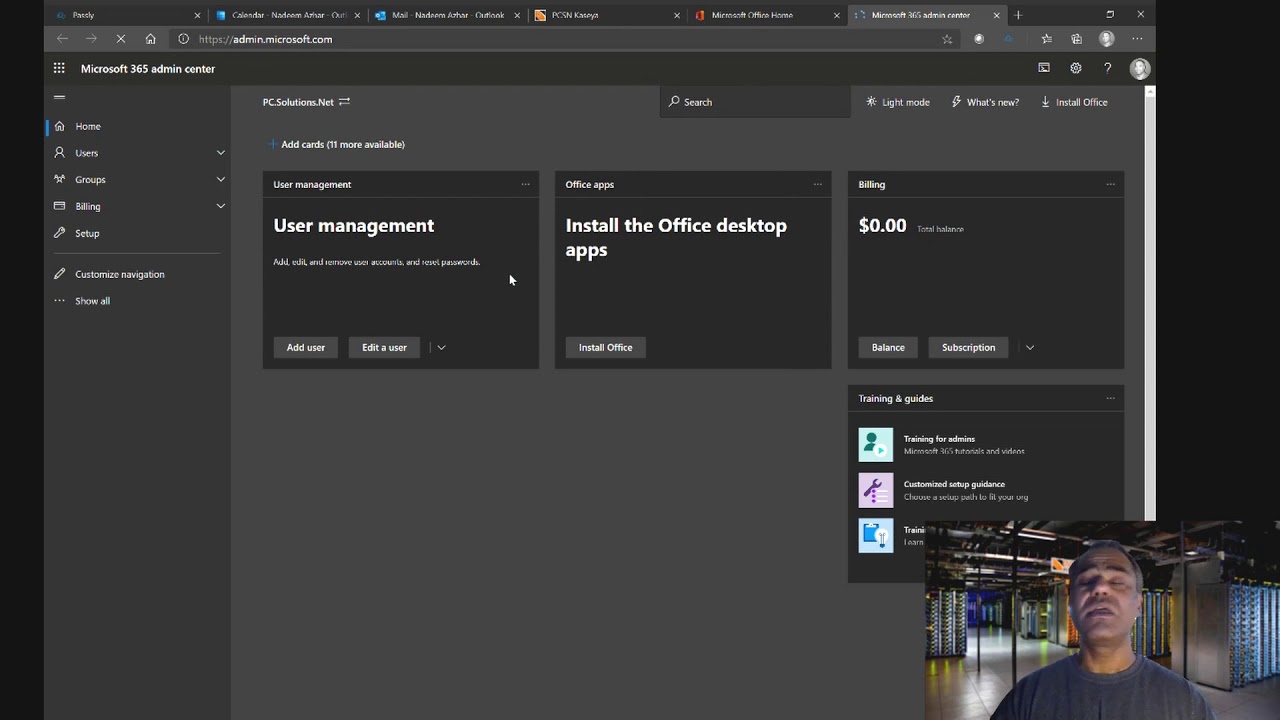
Task: Click the admin center Search box
Action: pos(755,102)
